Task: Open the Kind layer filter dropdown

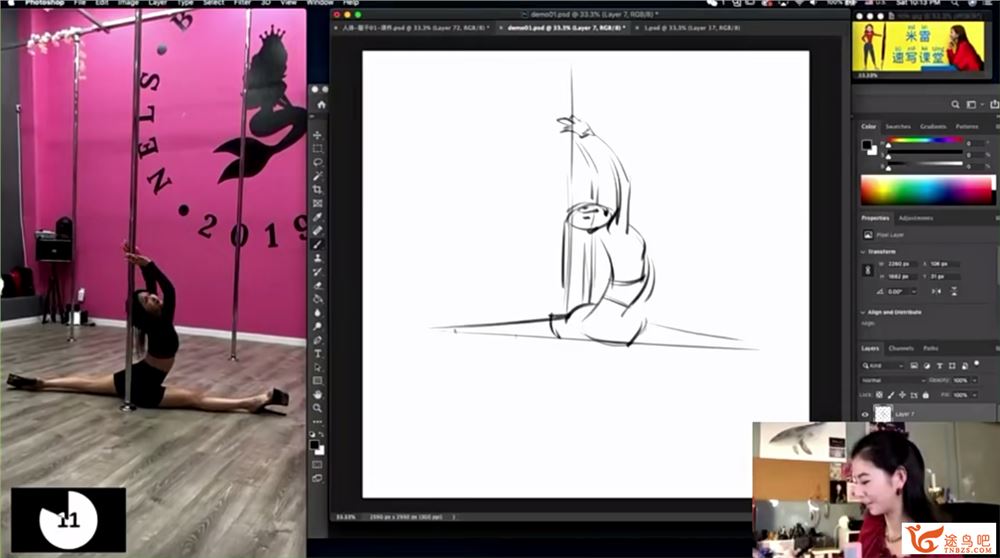Action: tap(885, 366)
